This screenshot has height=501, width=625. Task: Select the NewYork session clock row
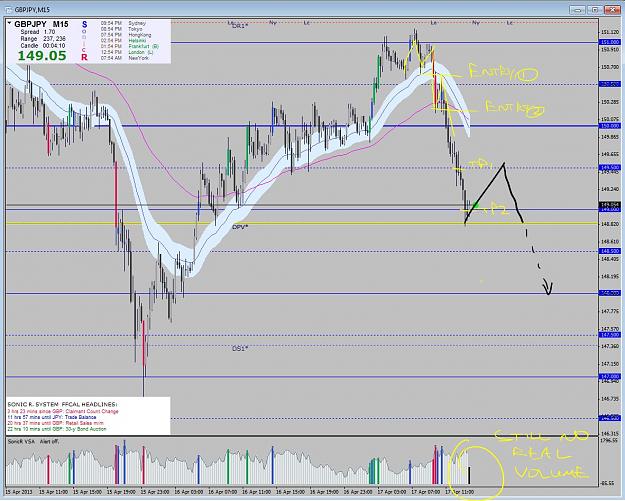click(124, 58)
